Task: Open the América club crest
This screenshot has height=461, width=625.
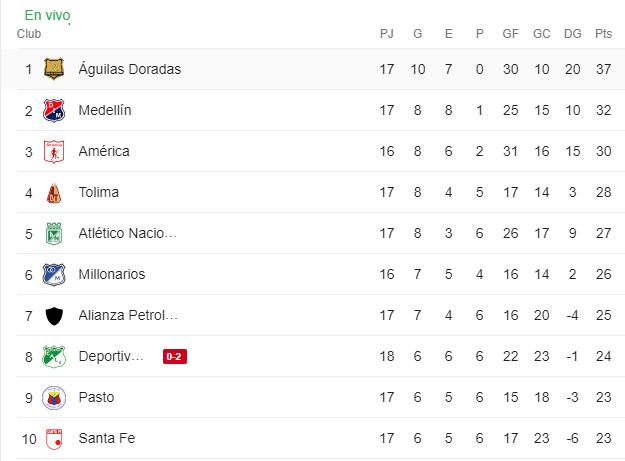Action: point(54,151)
